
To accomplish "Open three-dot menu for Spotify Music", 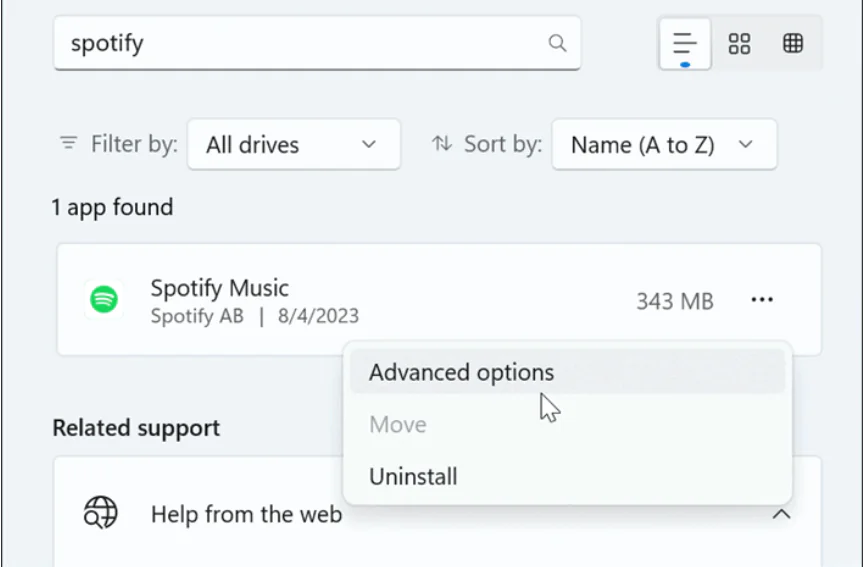I will point(762,300).
